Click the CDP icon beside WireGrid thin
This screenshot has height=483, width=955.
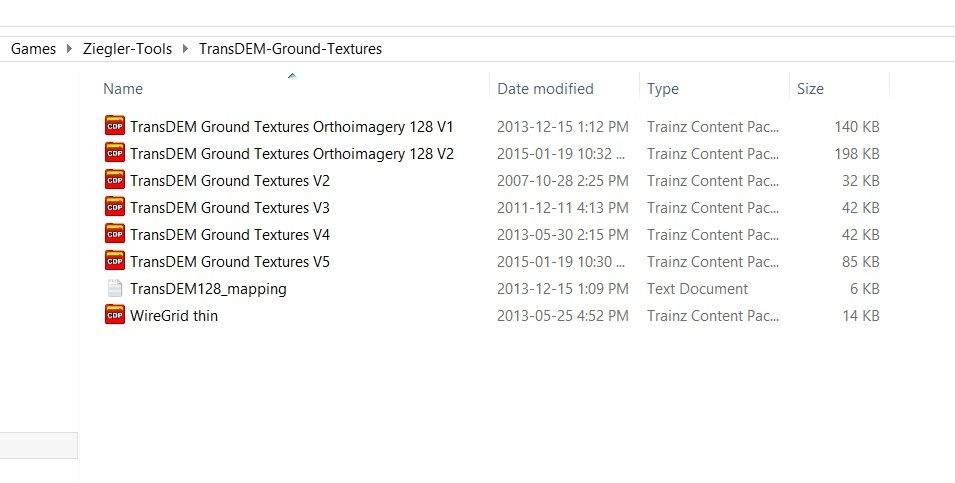[114, 316]
